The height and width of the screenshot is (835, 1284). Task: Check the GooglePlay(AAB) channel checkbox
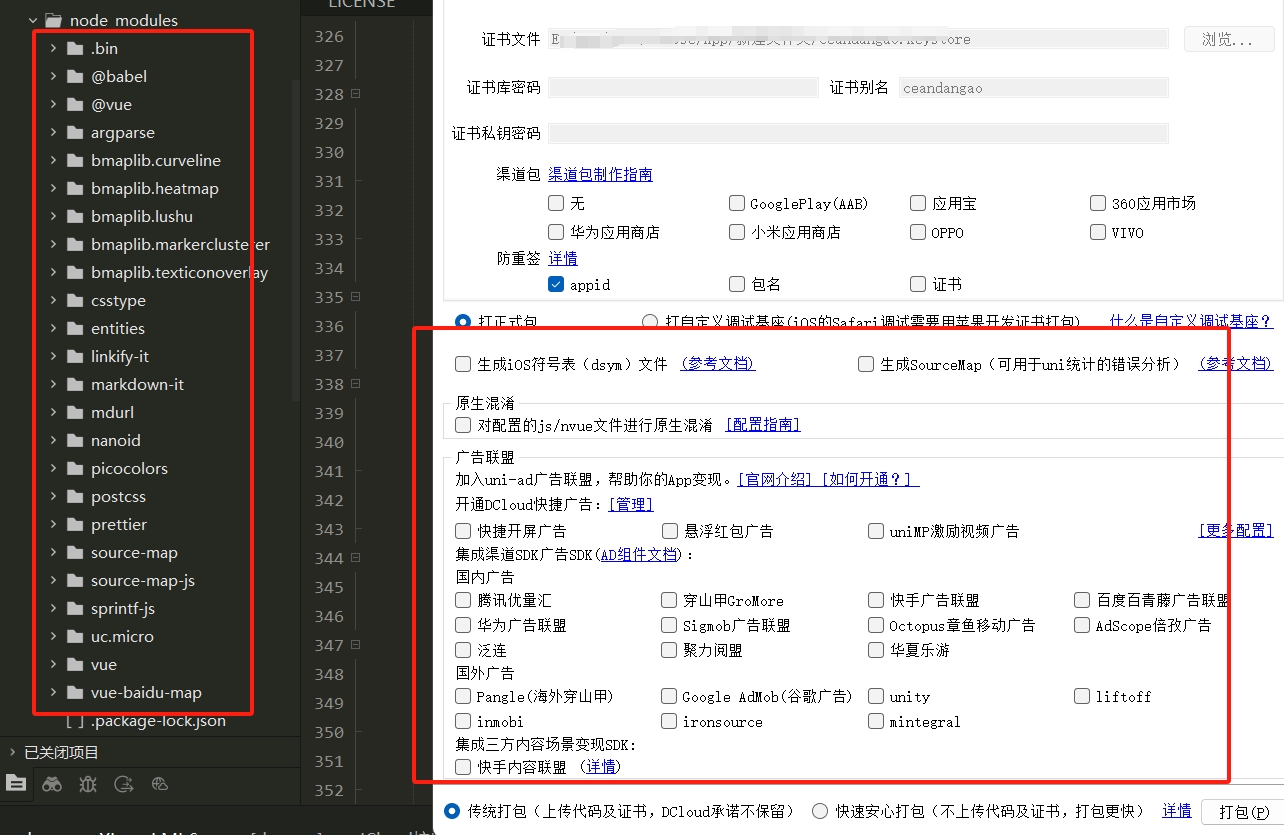pos(737,203)
